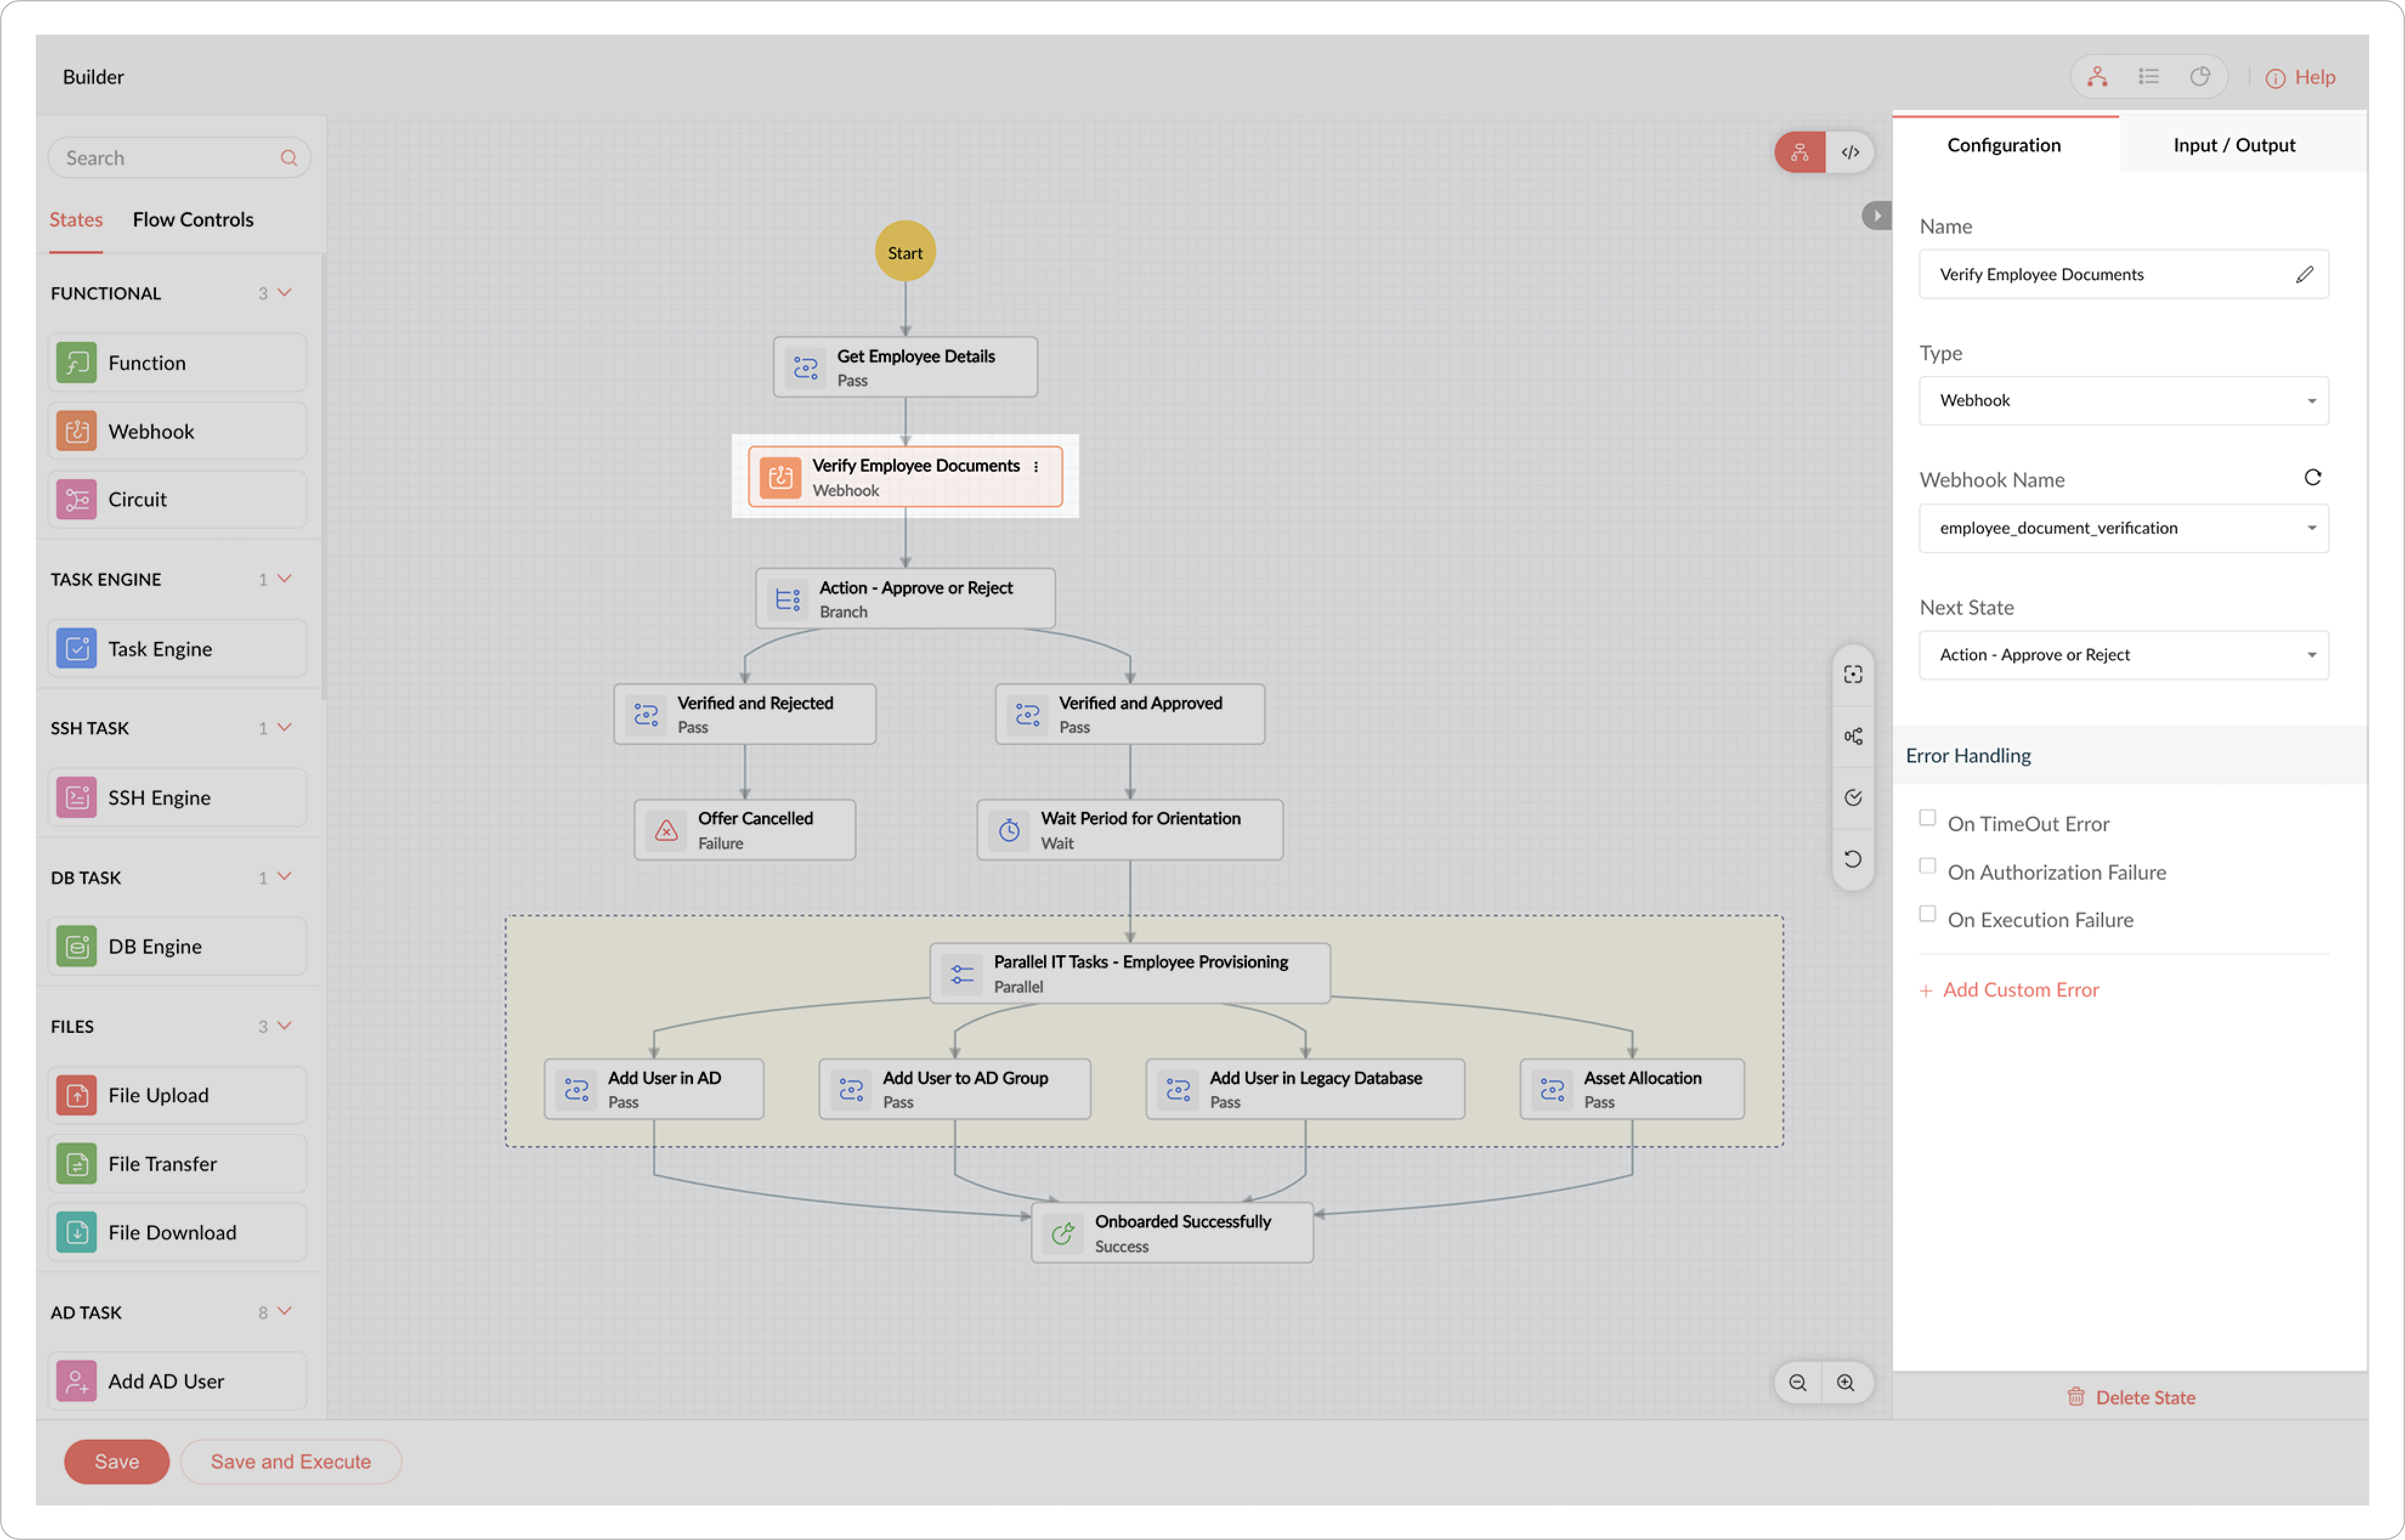Tick On Execution Failure checkbox
Screen dimensions: 2405x1540
1927,914
